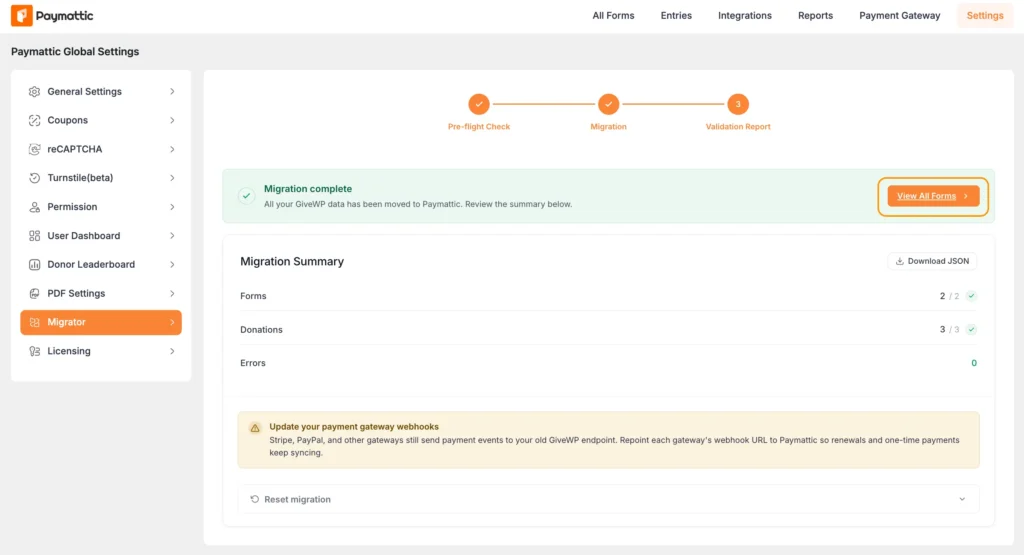Open the General Settings sidebar label
1024x555 pixels.
click(84, 92)
